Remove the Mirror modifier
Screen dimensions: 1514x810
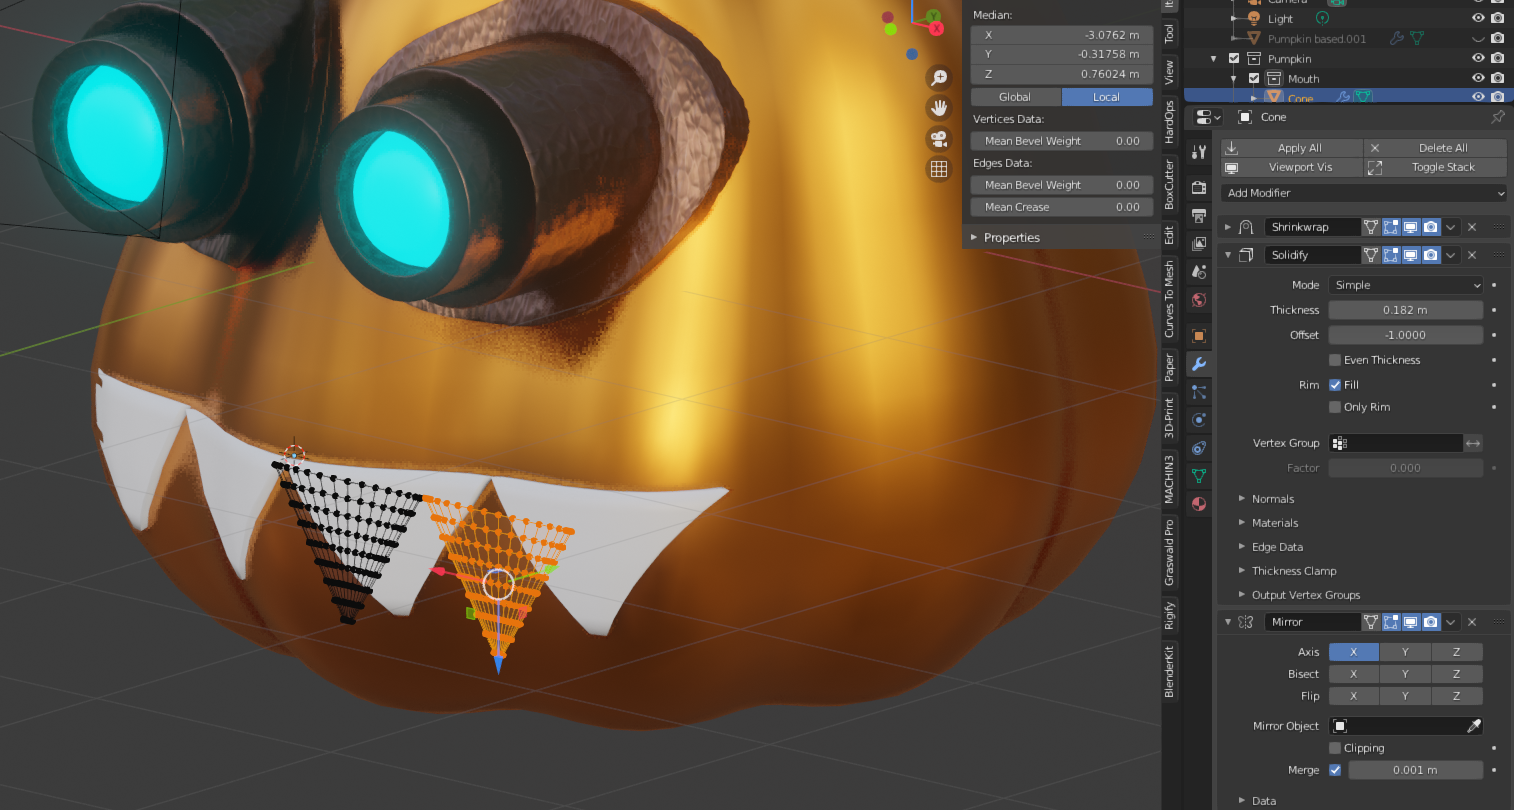click(1472, 622)
